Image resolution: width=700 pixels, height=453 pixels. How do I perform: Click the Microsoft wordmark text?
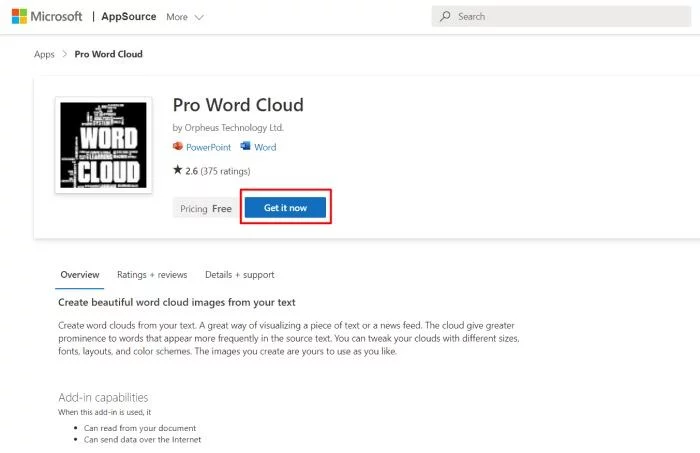pyautogui.click(x=56, y=17)
